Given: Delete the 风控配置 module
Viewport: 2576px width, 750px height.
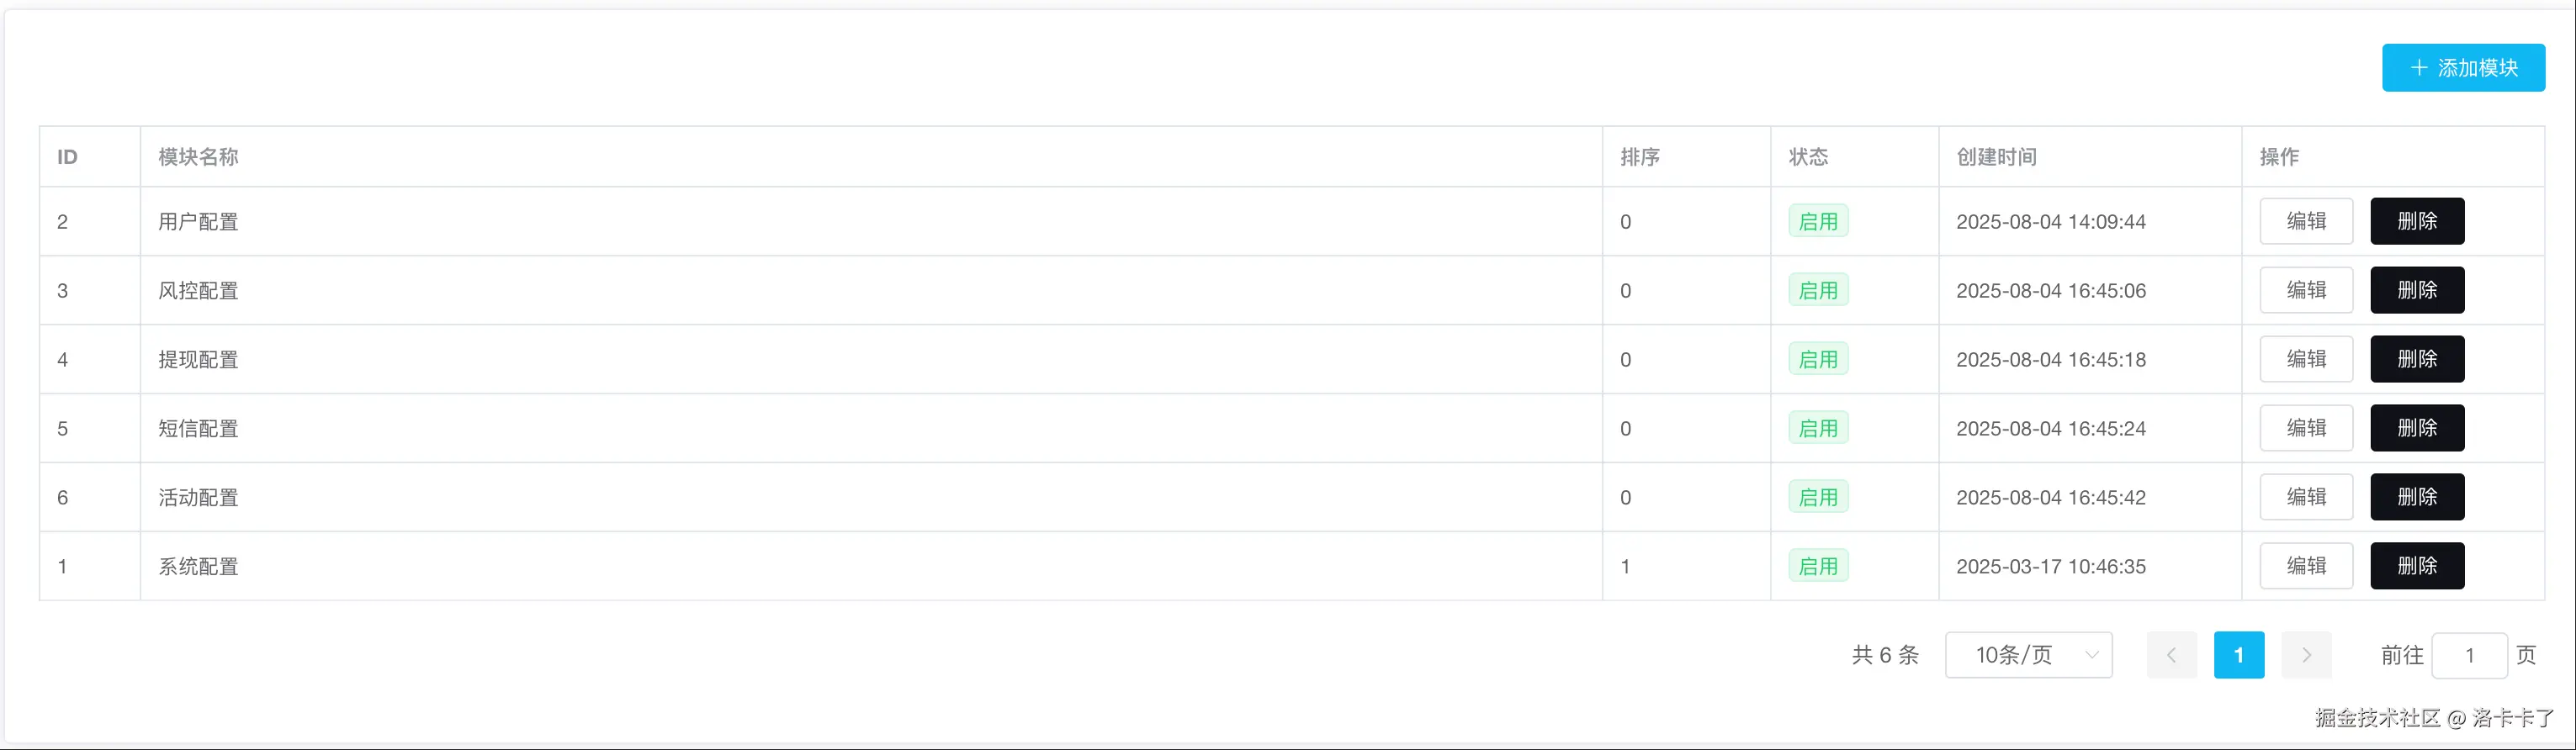Looking at the screenshot, I should point(2416,290).
